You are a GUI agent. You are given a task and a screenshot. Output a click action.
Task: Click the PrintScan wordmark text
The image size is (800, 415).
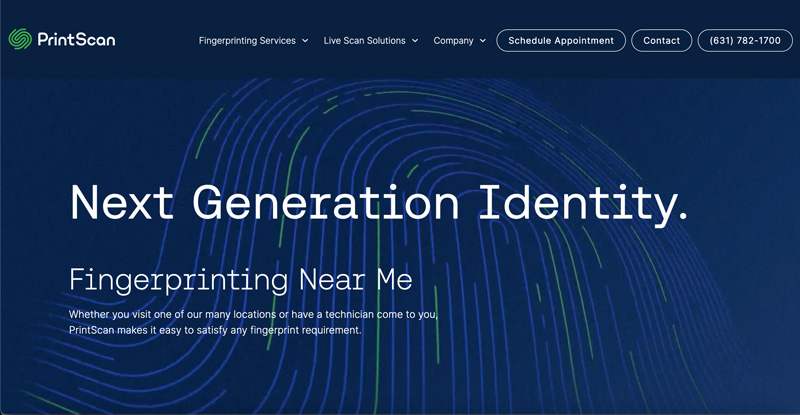pyautogui.click(x=77, y=40)
